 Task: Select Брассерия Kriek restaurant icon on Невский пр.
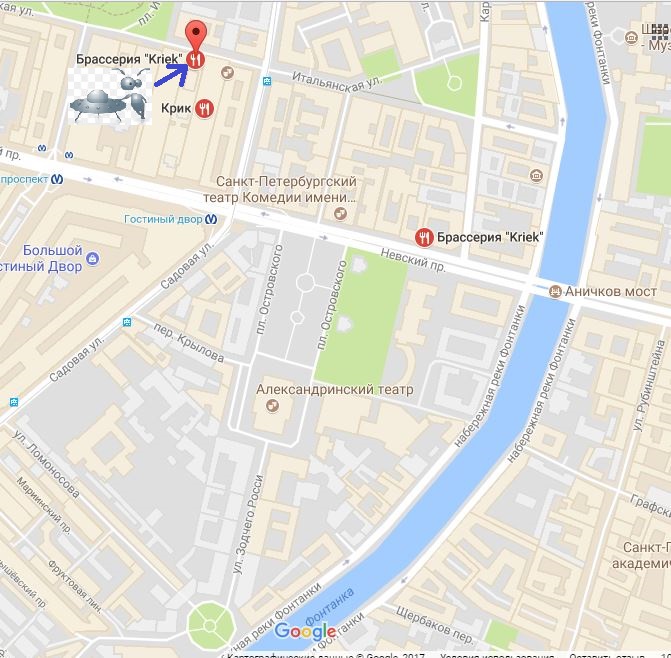tap(424, 237)
